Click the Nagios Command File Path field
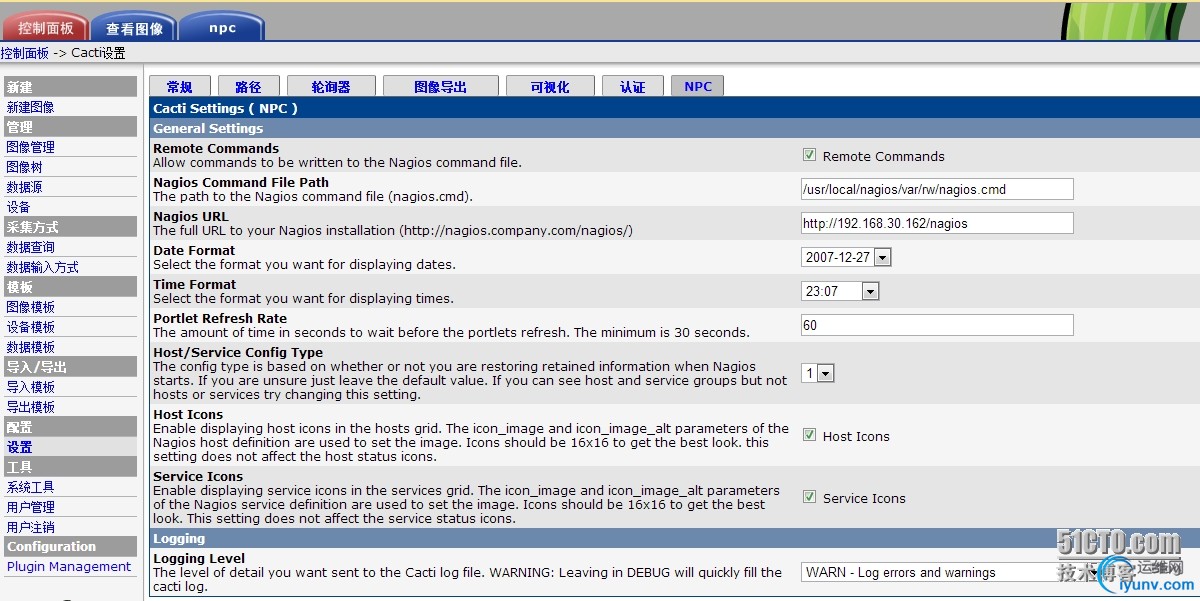 coord(937,189)
